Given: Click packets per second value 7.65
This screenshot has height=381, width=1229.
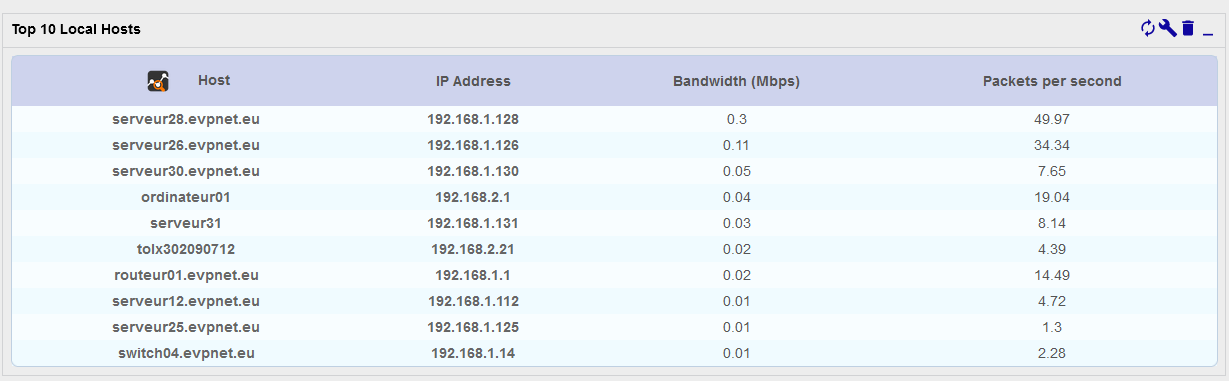Looking at the screenshot, I should click(x=1052, y=171).
